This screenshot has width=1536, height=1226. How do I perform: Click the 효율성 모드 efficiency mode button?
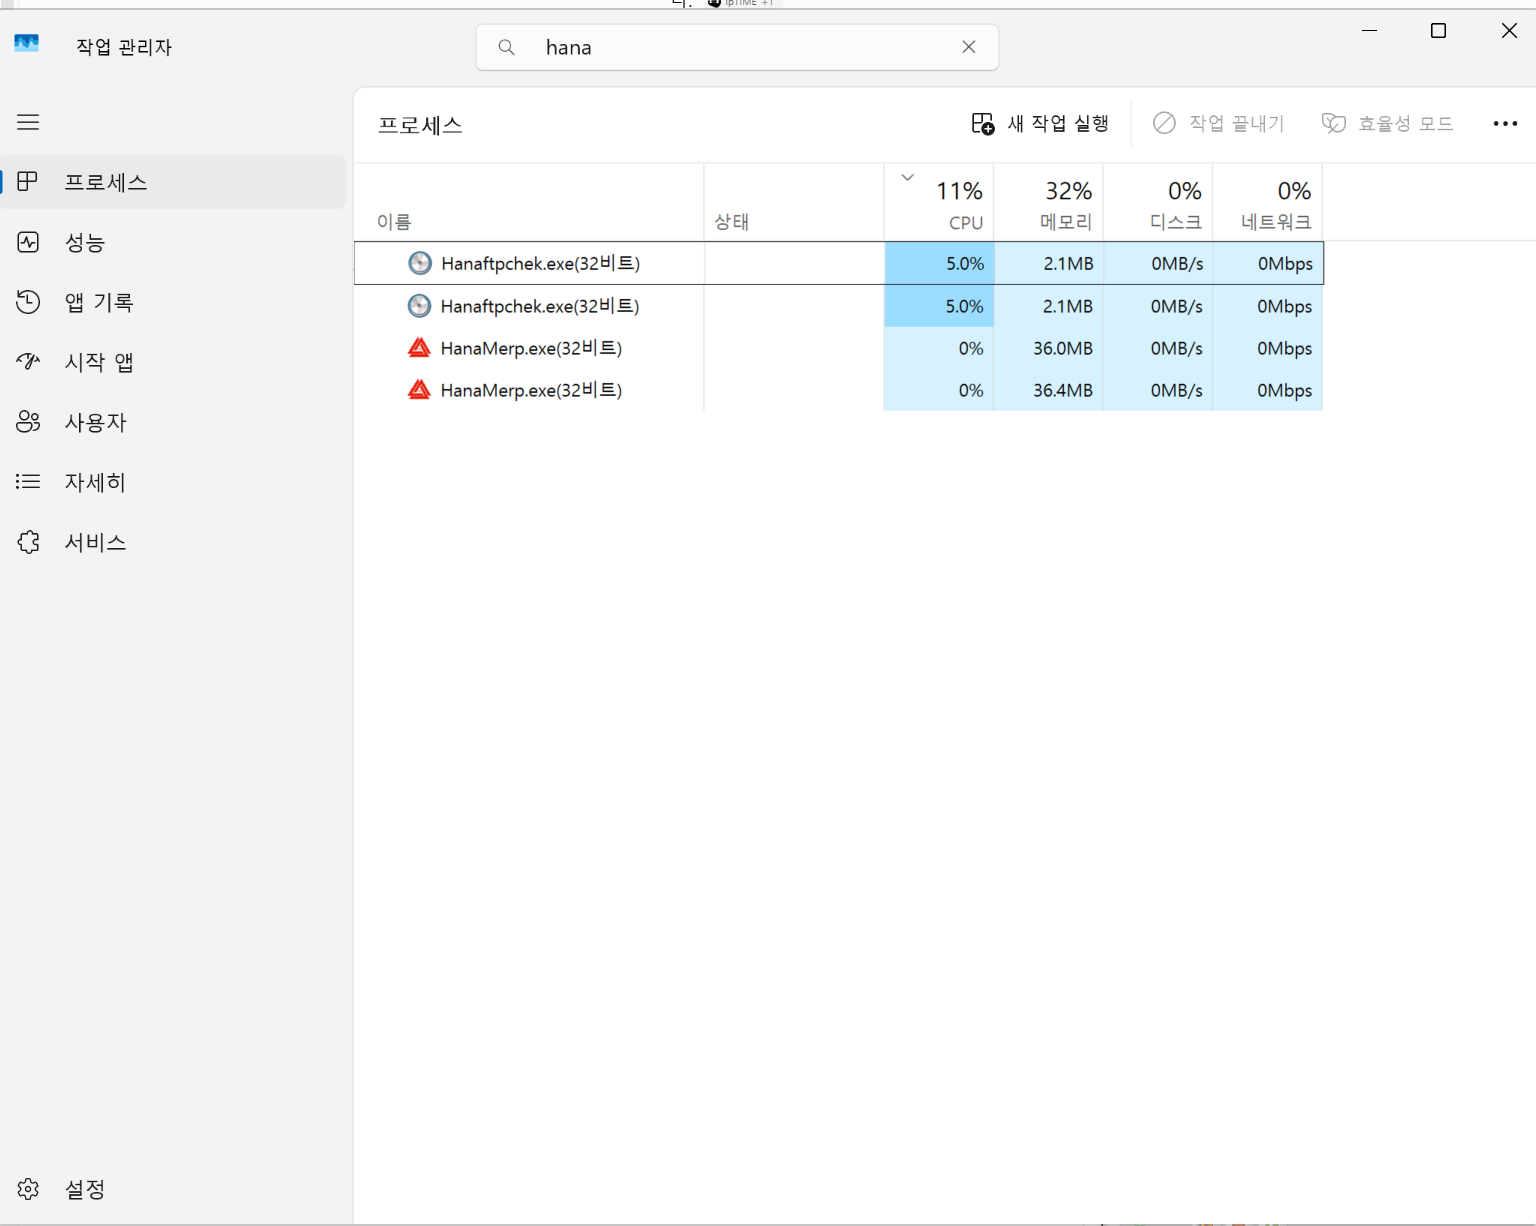tap(1387, 124)
